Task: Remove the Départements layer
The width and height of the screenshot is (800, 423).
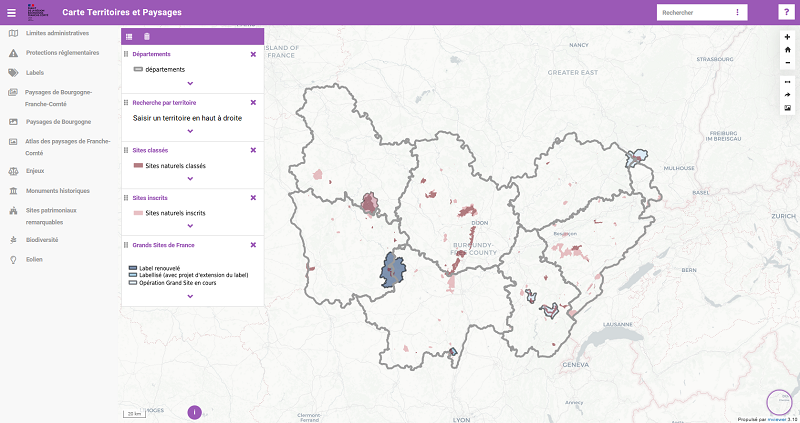Action: (x=253, y=54)
